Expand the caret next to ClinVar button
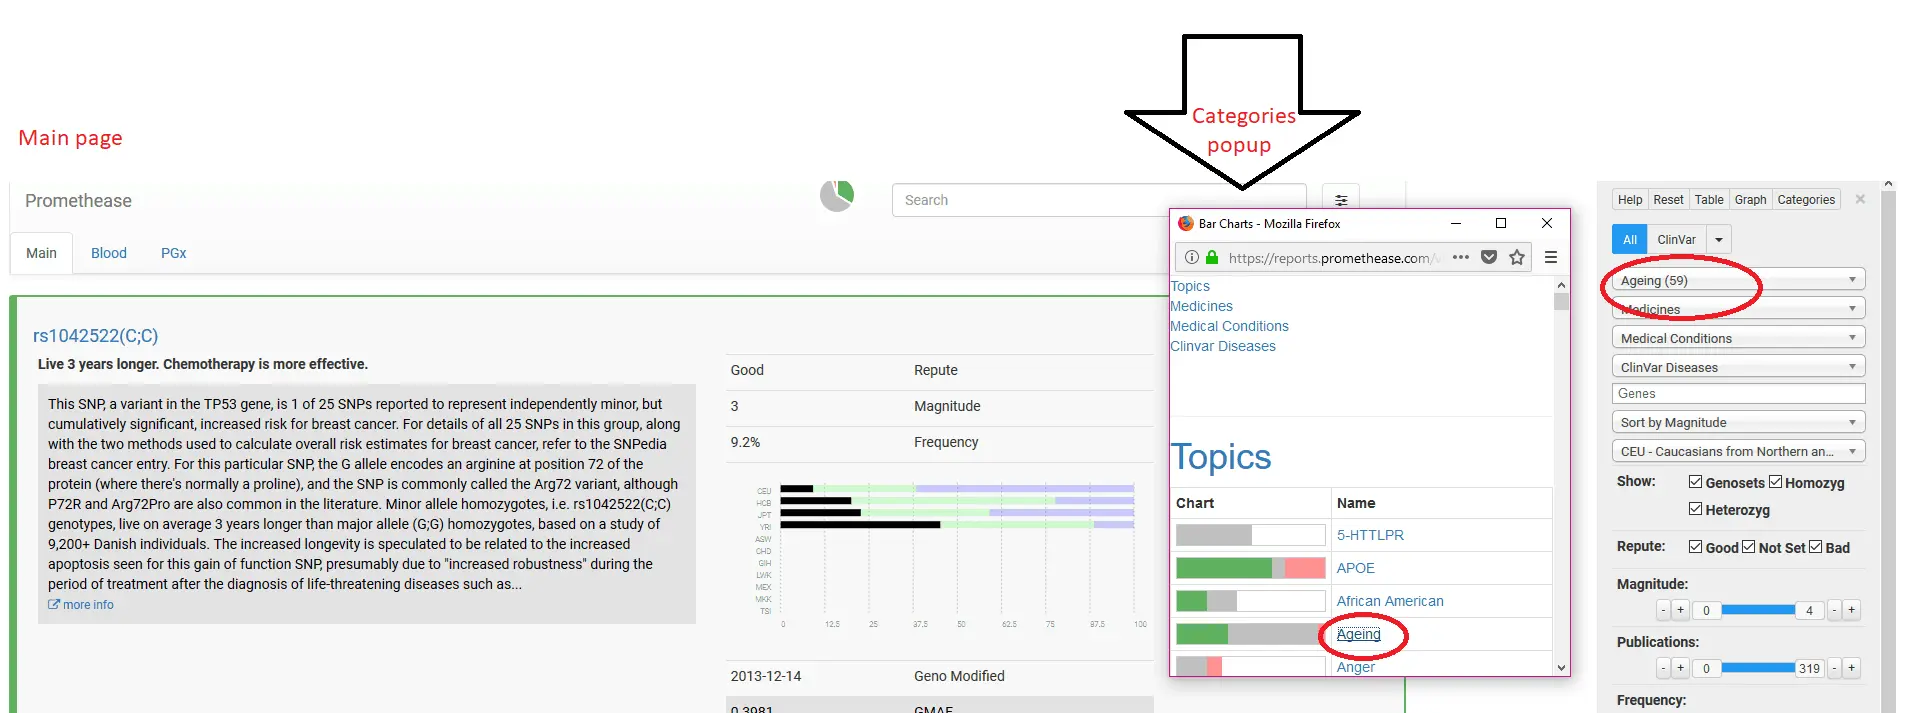The image size is (1917, 713). coord(1718,239)
